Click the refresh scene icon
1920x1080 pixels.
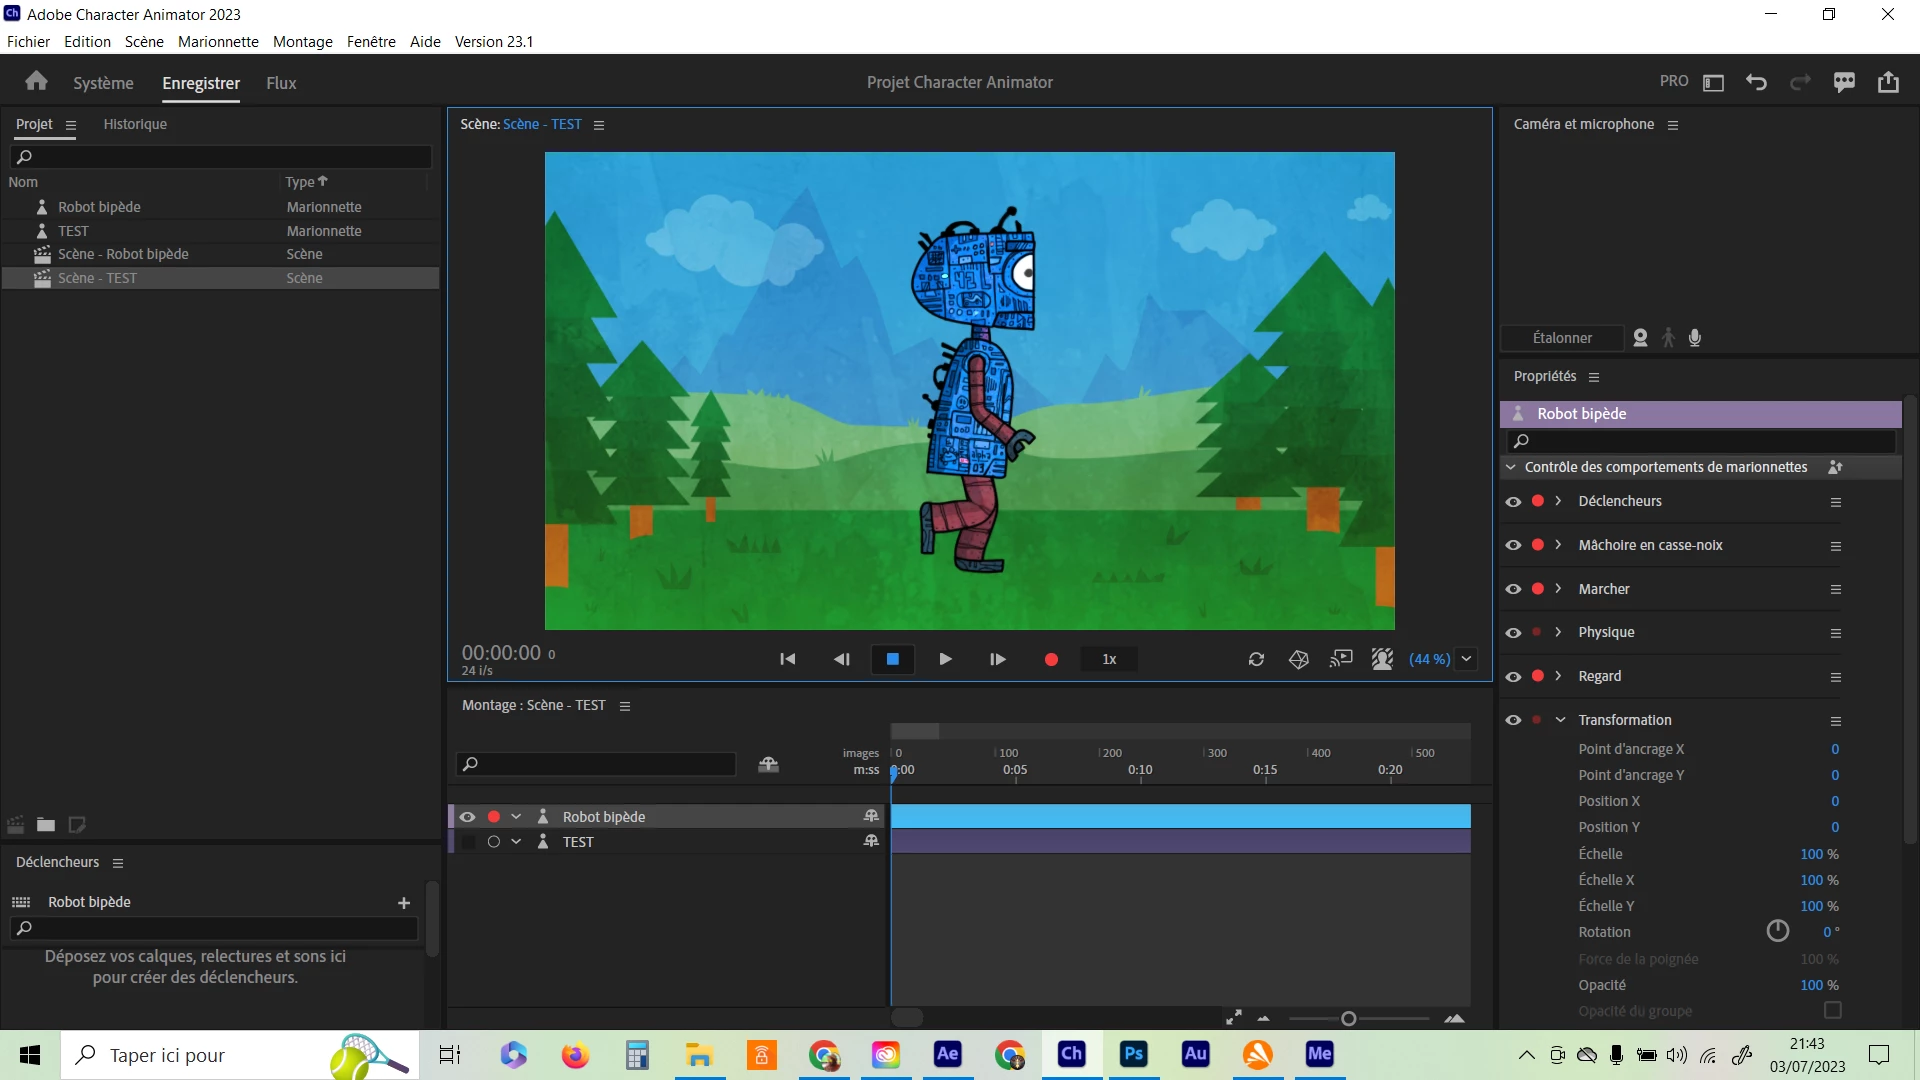[1256, 659]
